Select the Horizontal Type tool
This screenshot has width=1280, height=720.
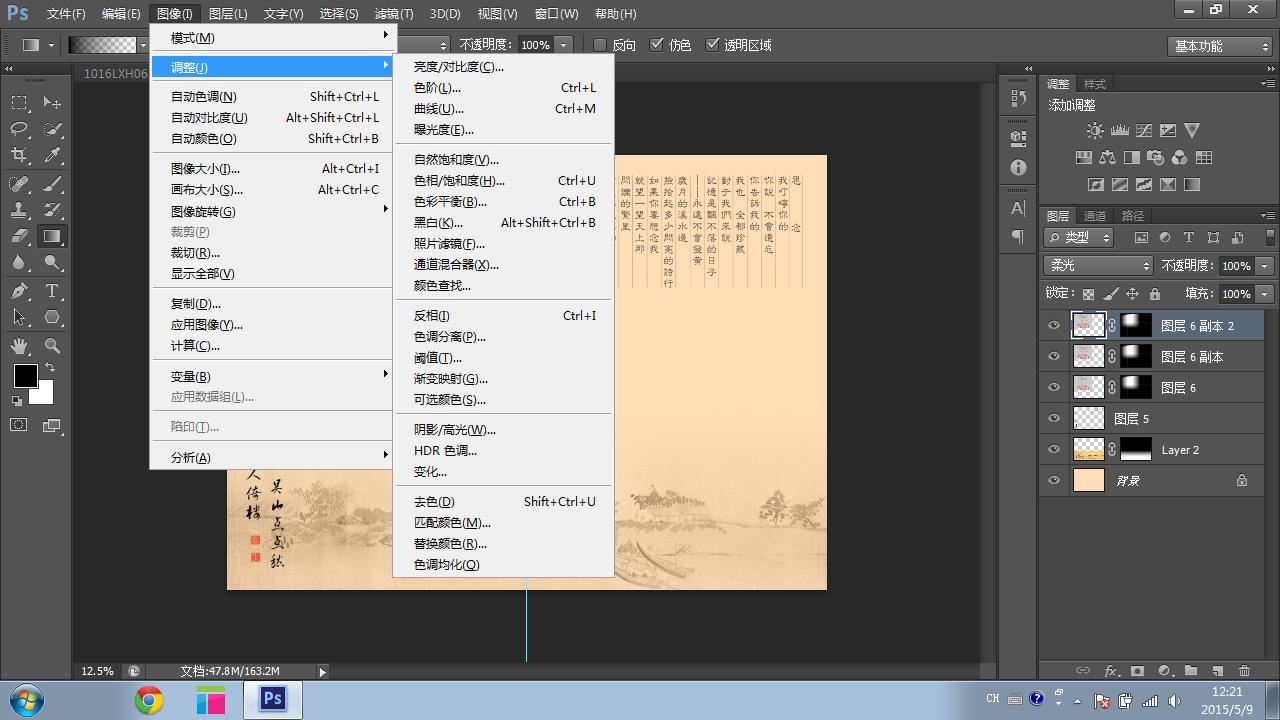pyautogui.click(x=52, y=291)
